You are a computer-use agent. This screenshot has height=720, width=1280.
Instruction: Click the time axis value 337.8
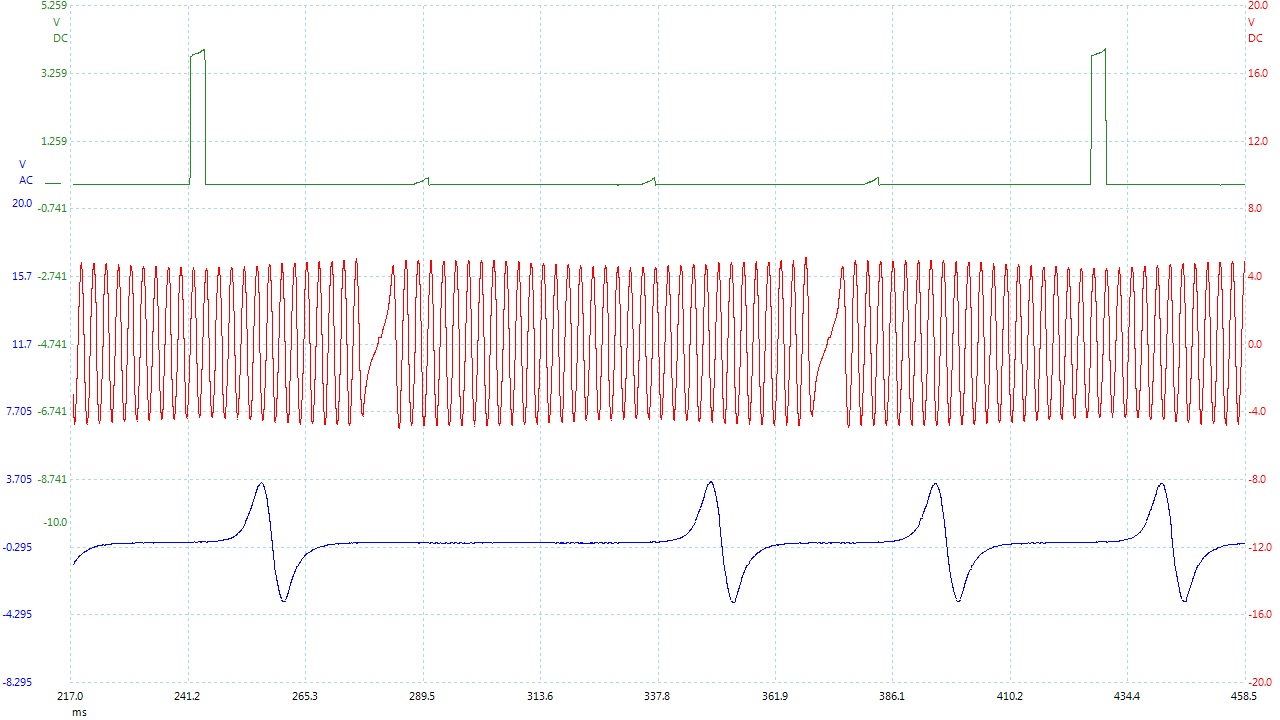click(x=658, y=697)
